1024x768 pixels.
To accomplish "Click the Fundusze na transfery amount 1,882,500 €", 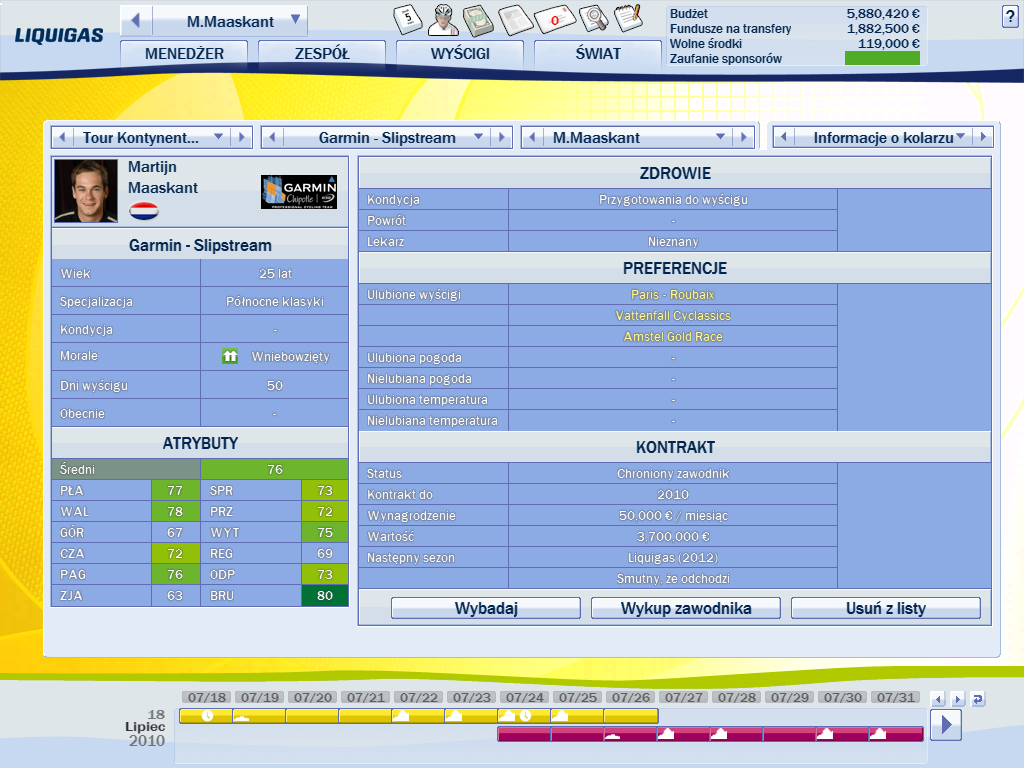I will [882, 28].
